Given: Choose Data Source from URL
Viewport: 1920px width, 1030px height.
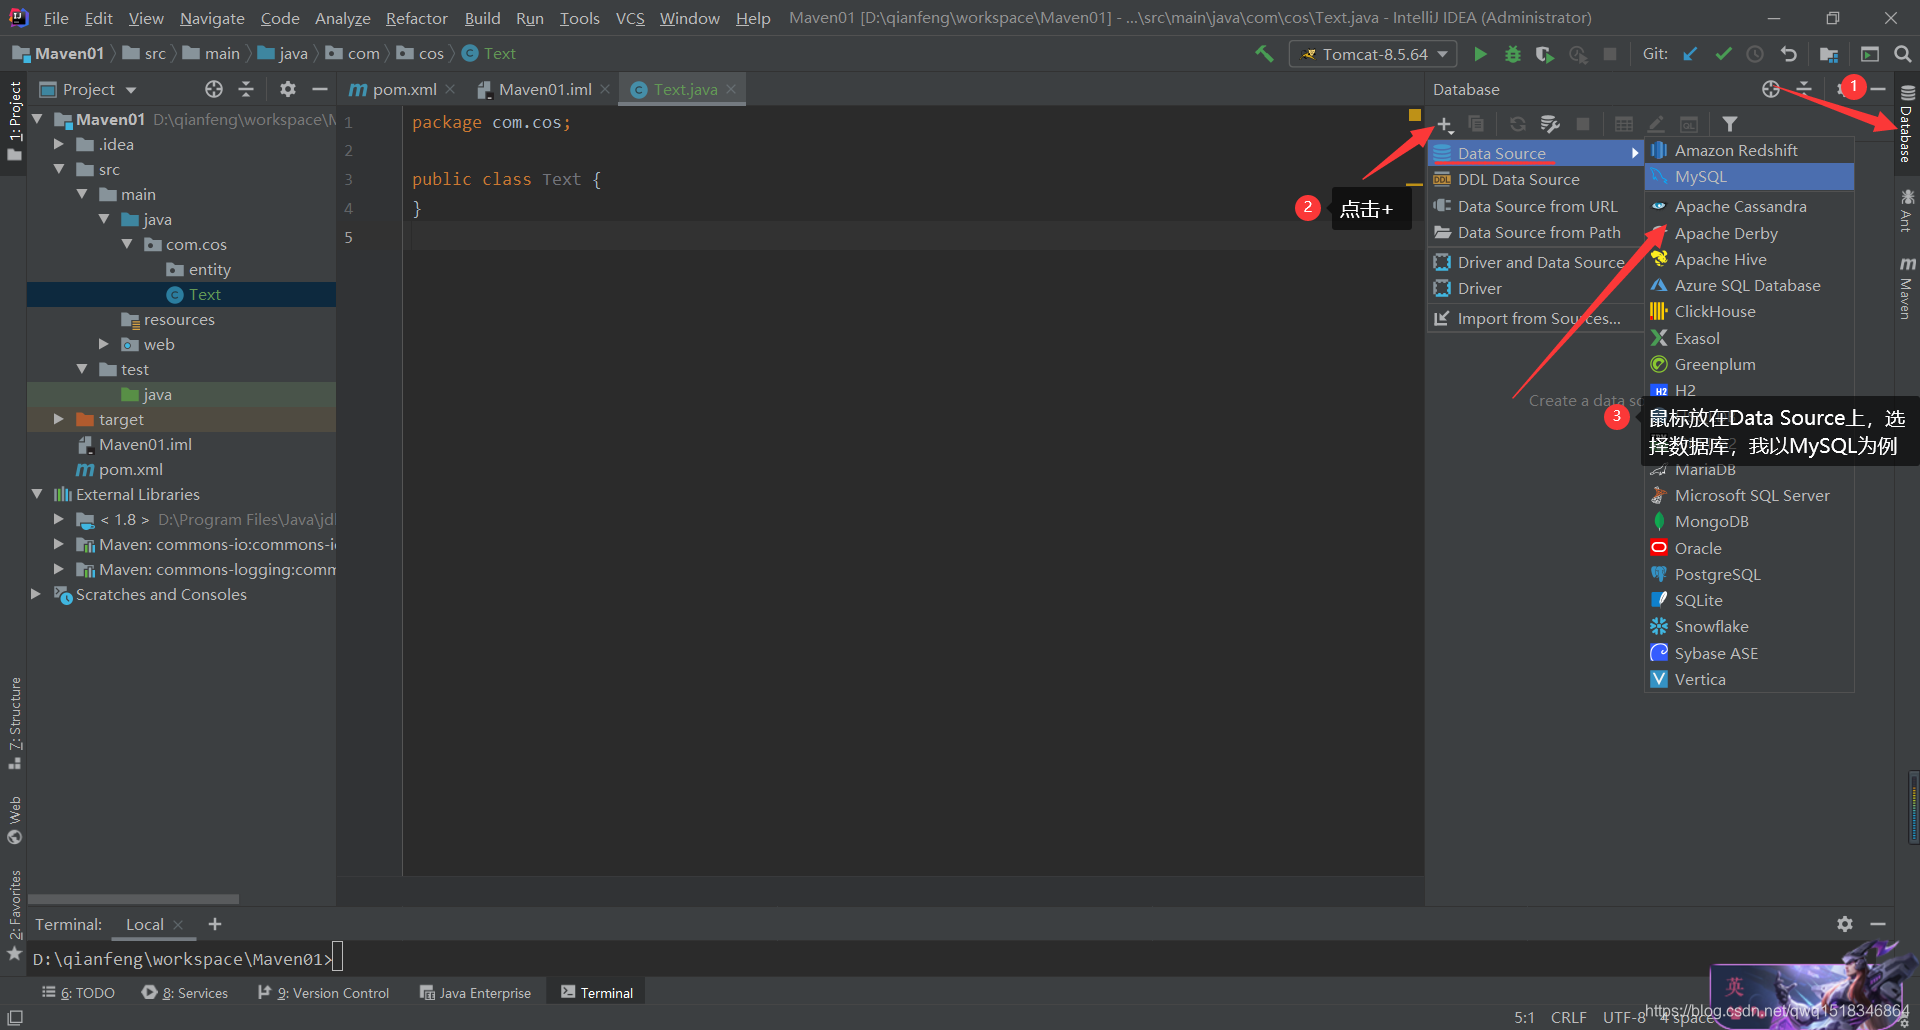Looking at the screenshot, I should [x=1535, y=206].
